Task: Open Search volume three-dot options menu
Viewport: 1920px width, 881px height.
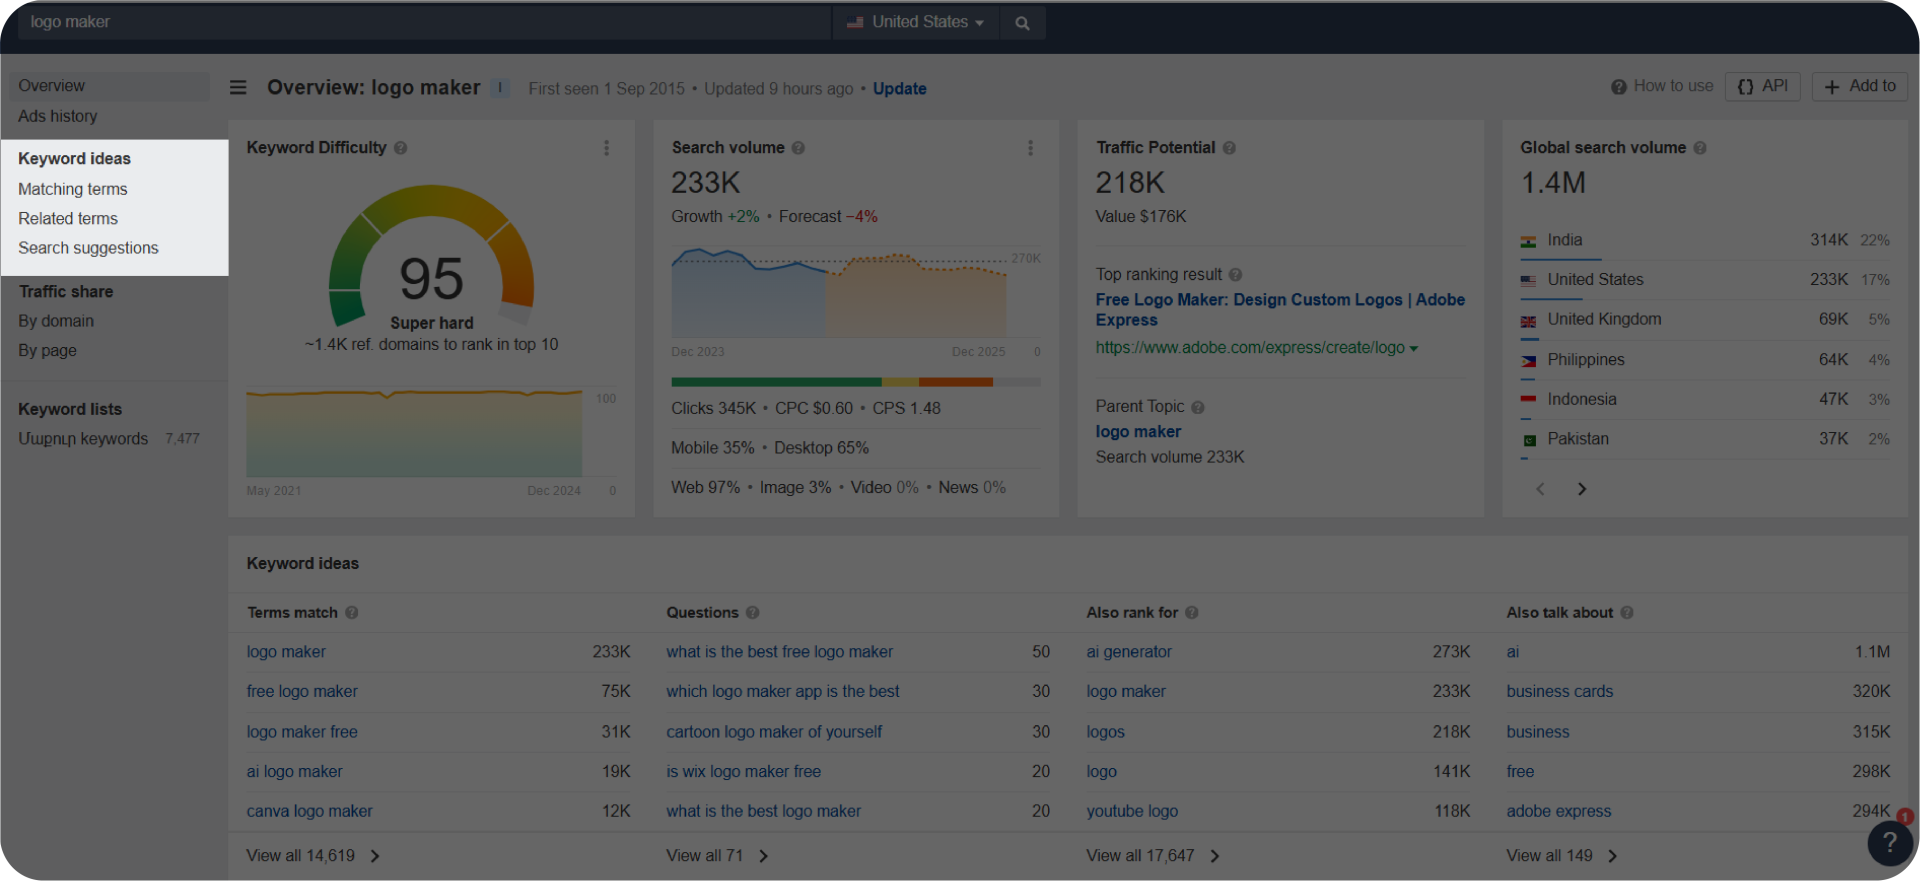Action: click(1030, 148)
